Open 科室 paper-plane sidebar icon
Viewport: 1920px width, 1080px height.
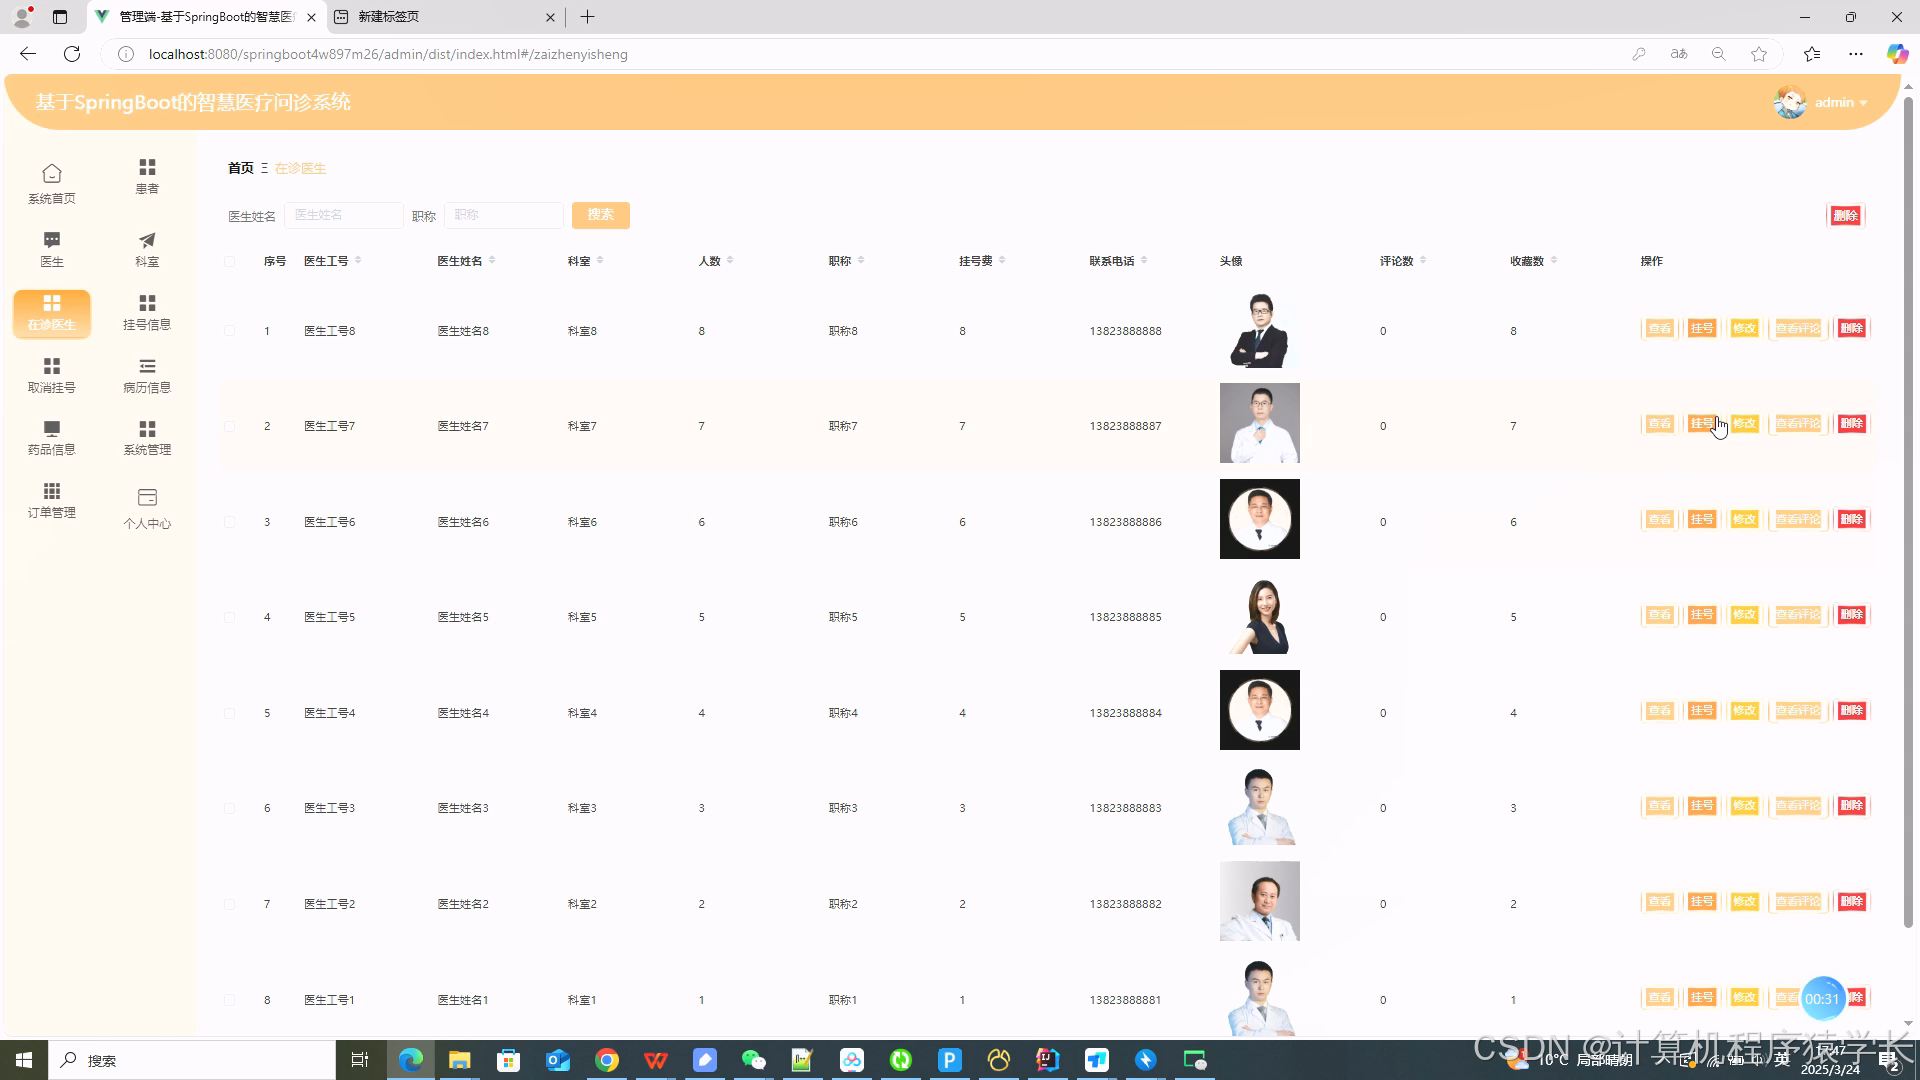coord(147,240)
